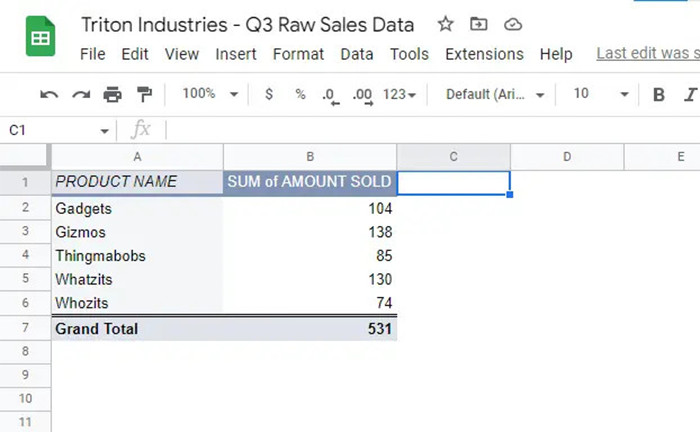The width and height of the screenshot is (700, 432).
Task: Star this spreadsheet document
Action: click(446, 24)
